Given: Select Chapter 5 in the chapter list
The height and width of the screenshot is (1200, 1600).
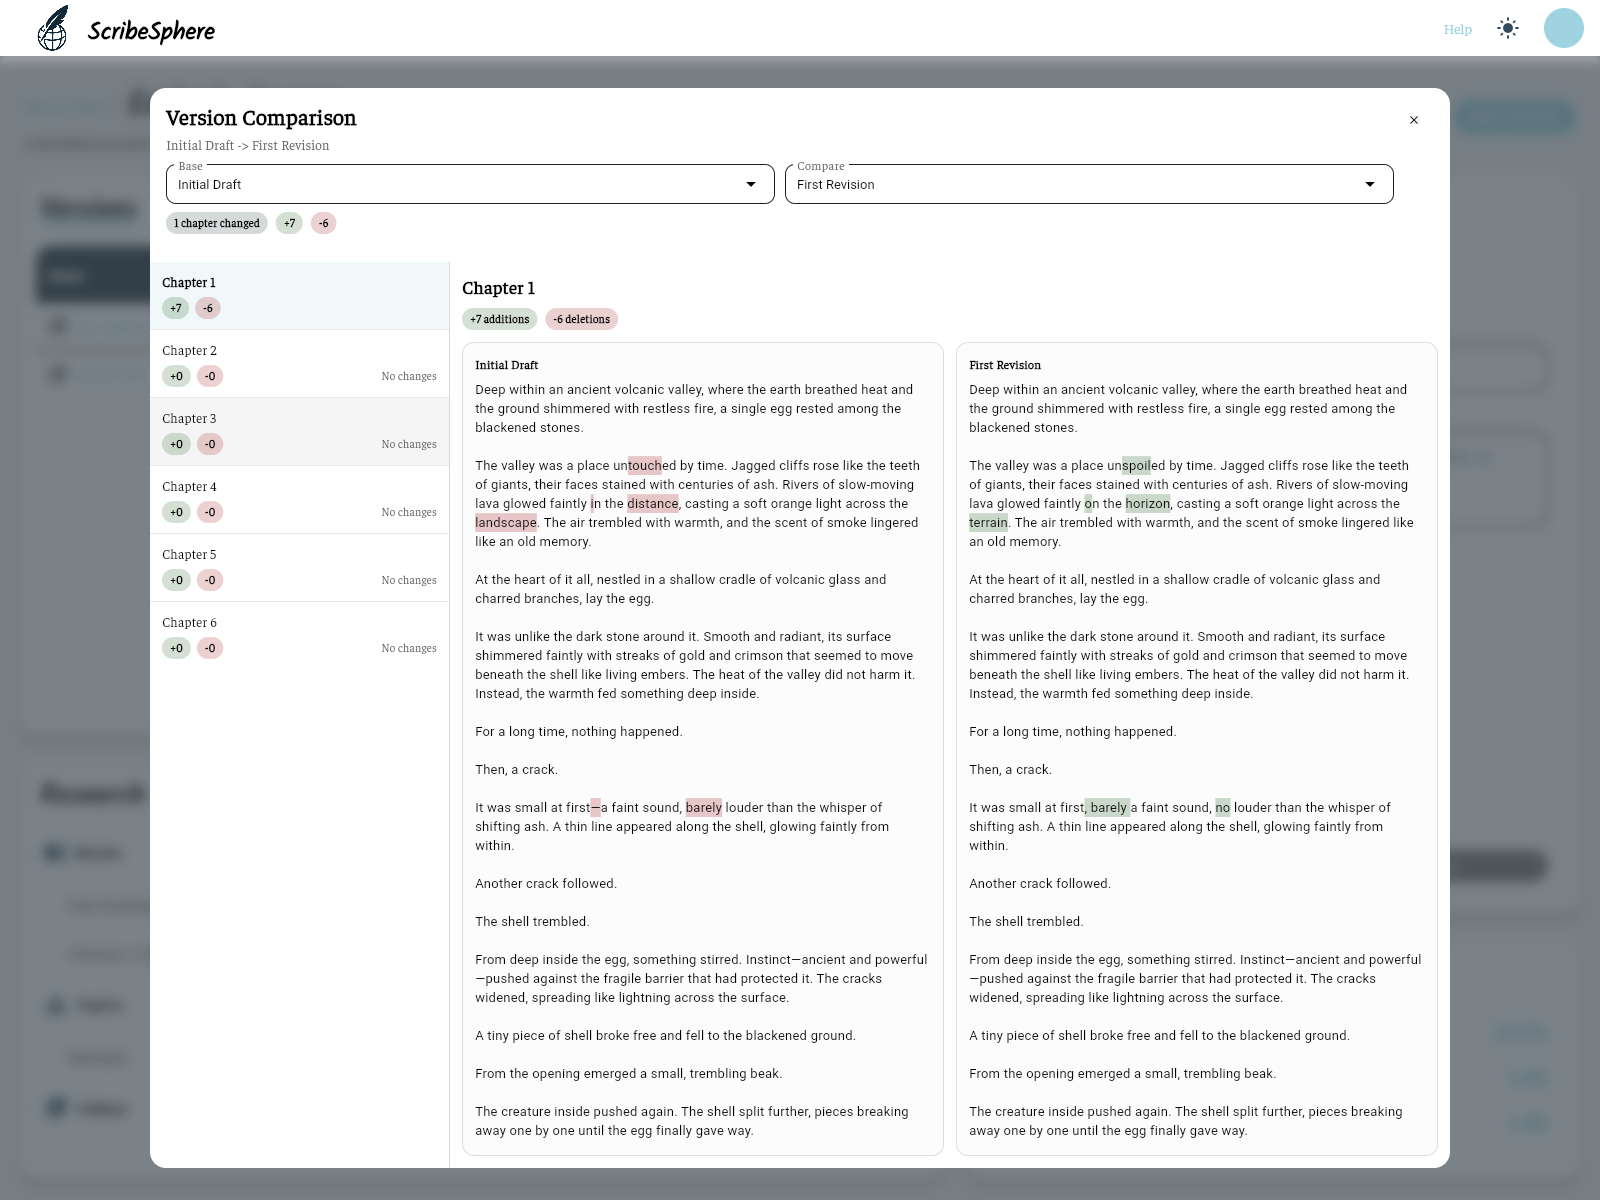Looking at the screenshot, I should (x=299, y=568).
